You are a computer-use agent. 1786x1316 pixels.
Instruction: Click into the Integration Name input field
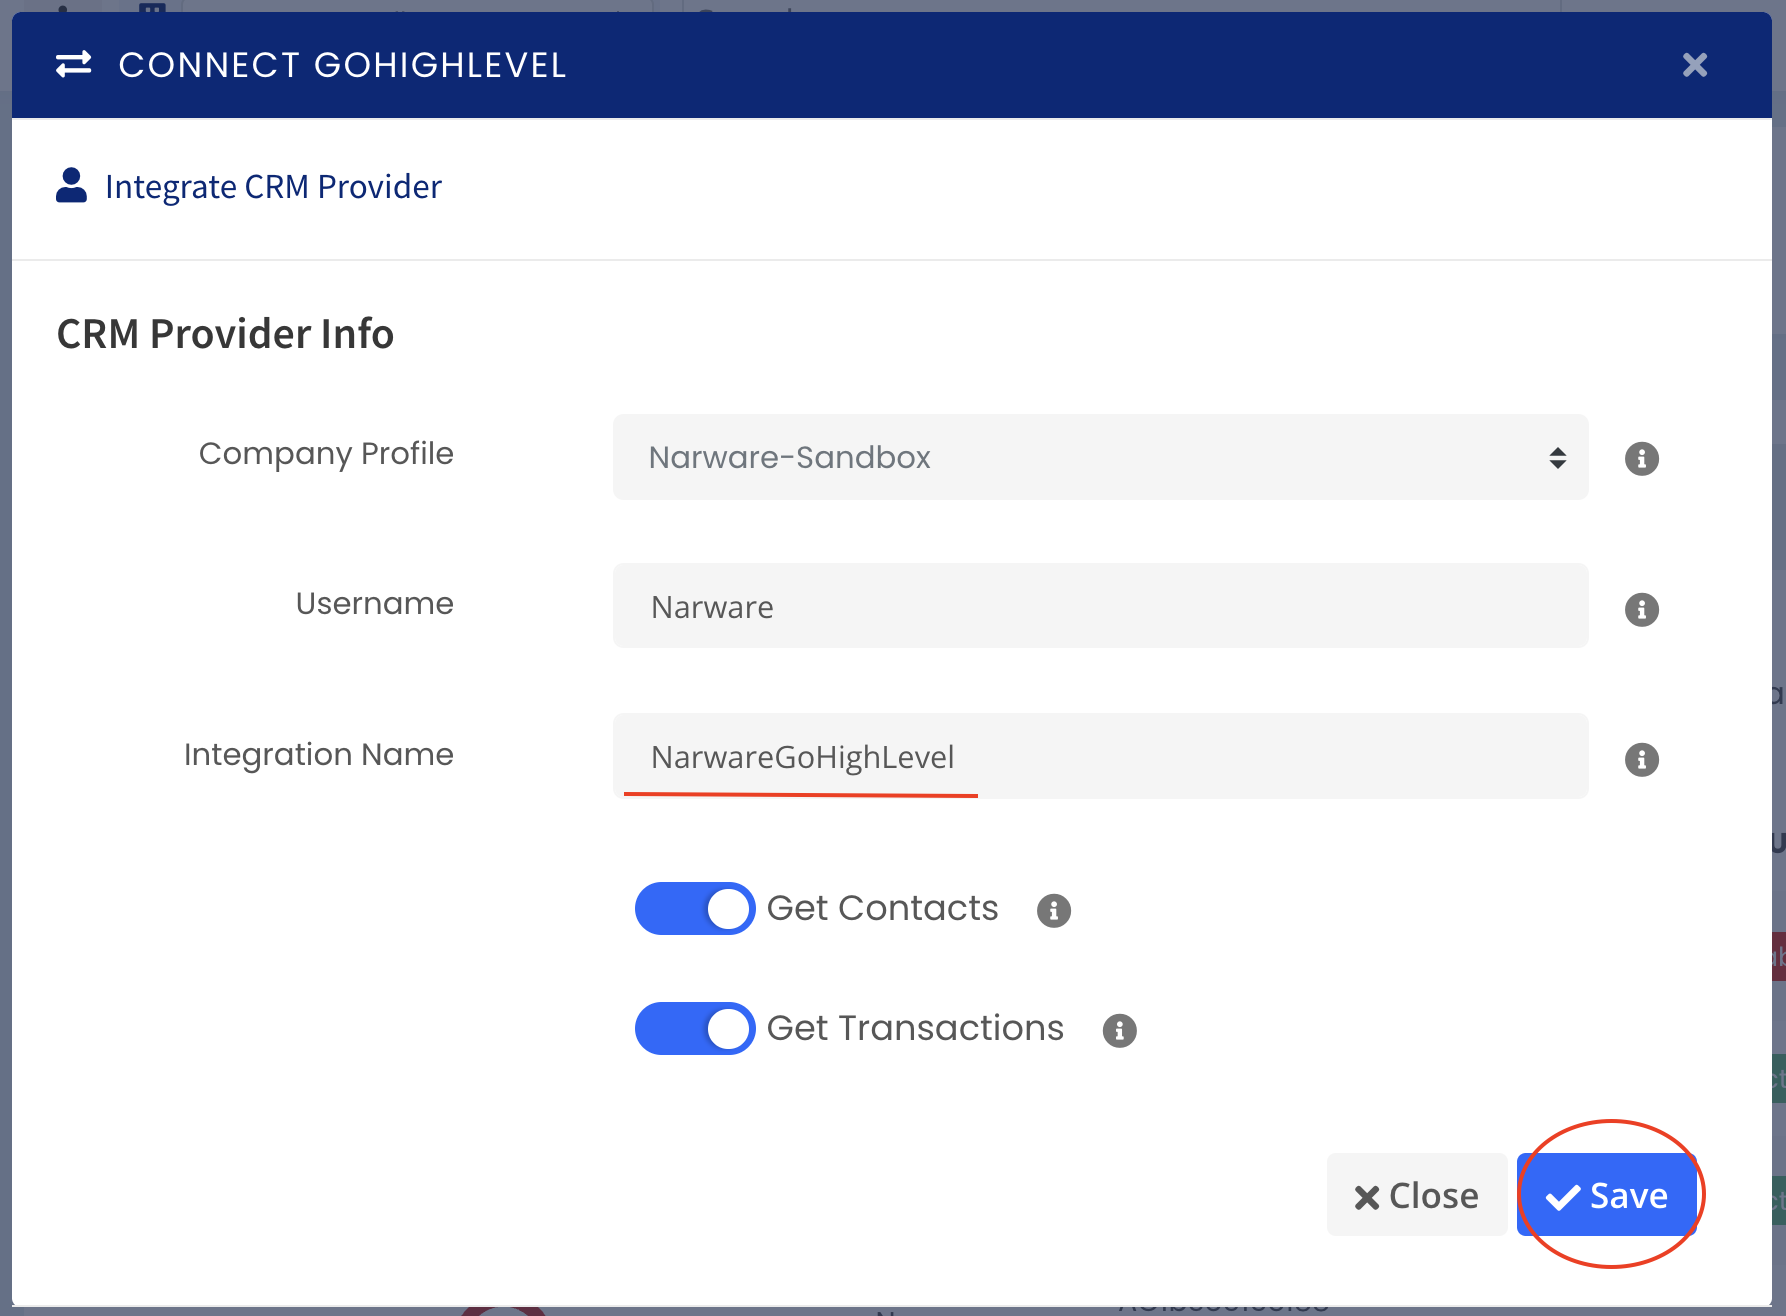point(1100,756)
